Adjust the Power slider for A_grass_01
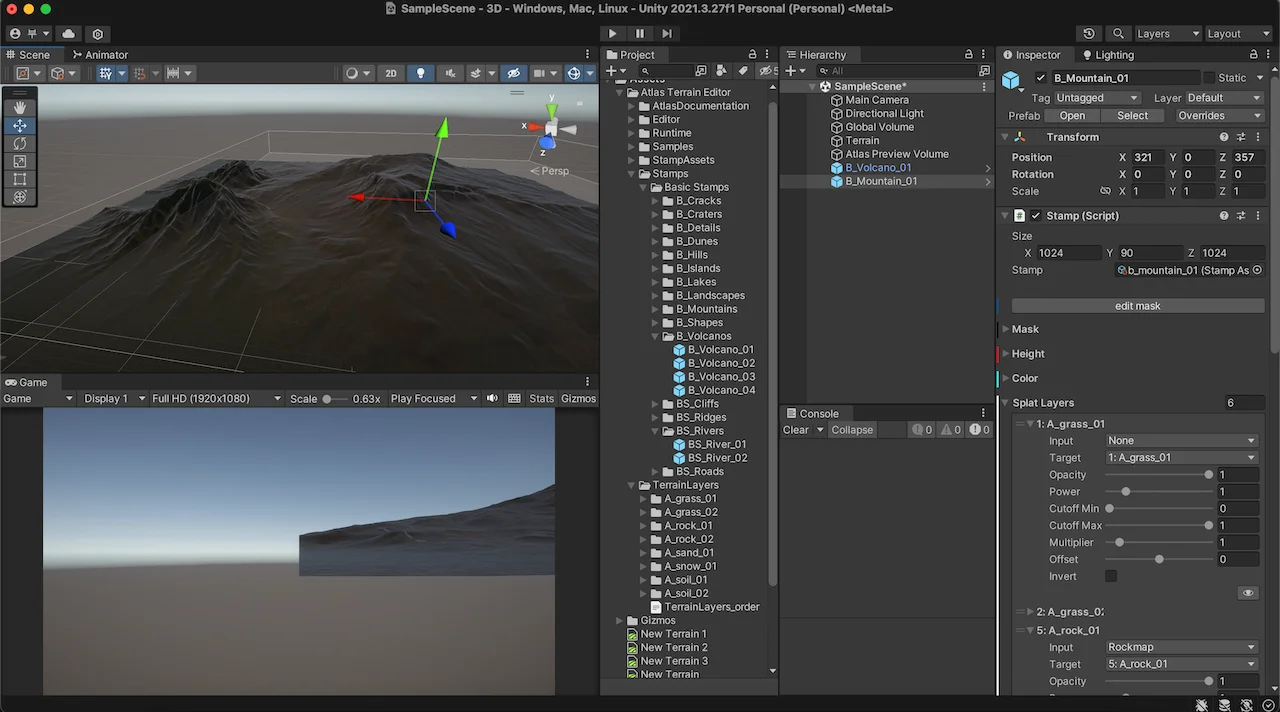Screen dimensions: 1280x712 (x=1158, y=492)
